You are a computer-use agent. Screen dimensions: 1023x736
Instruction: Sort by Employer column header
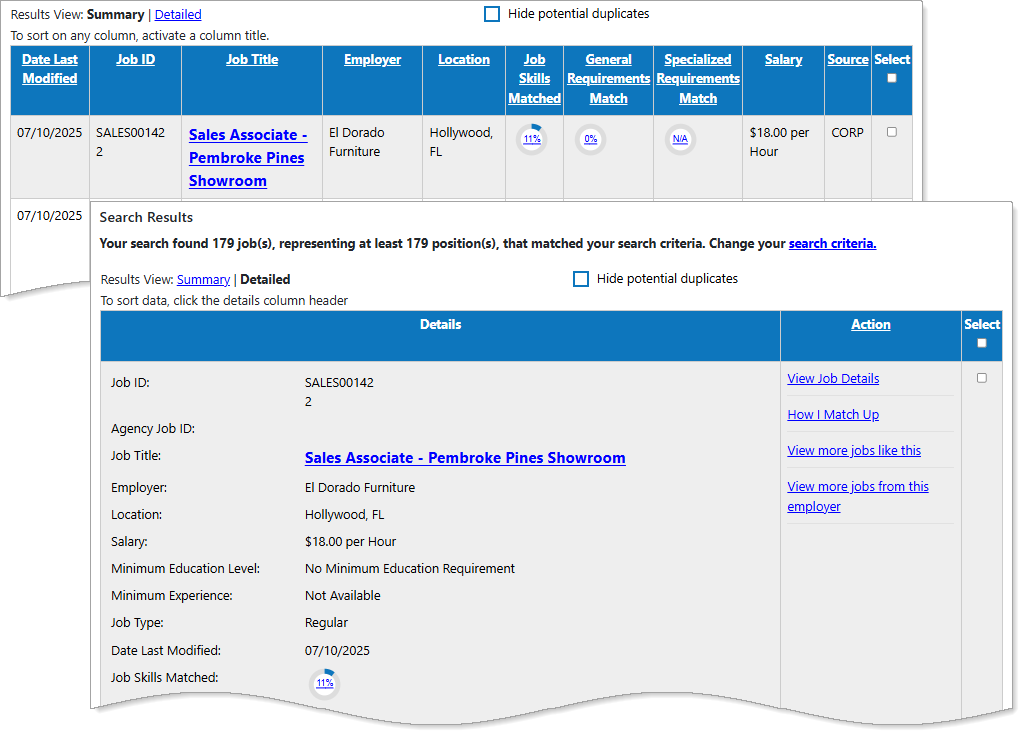[x=372, y=60]
